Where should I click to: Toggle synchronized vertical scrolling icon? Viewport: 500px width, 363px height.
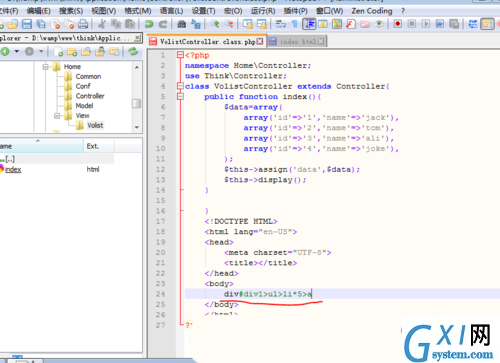click(248, 24)
